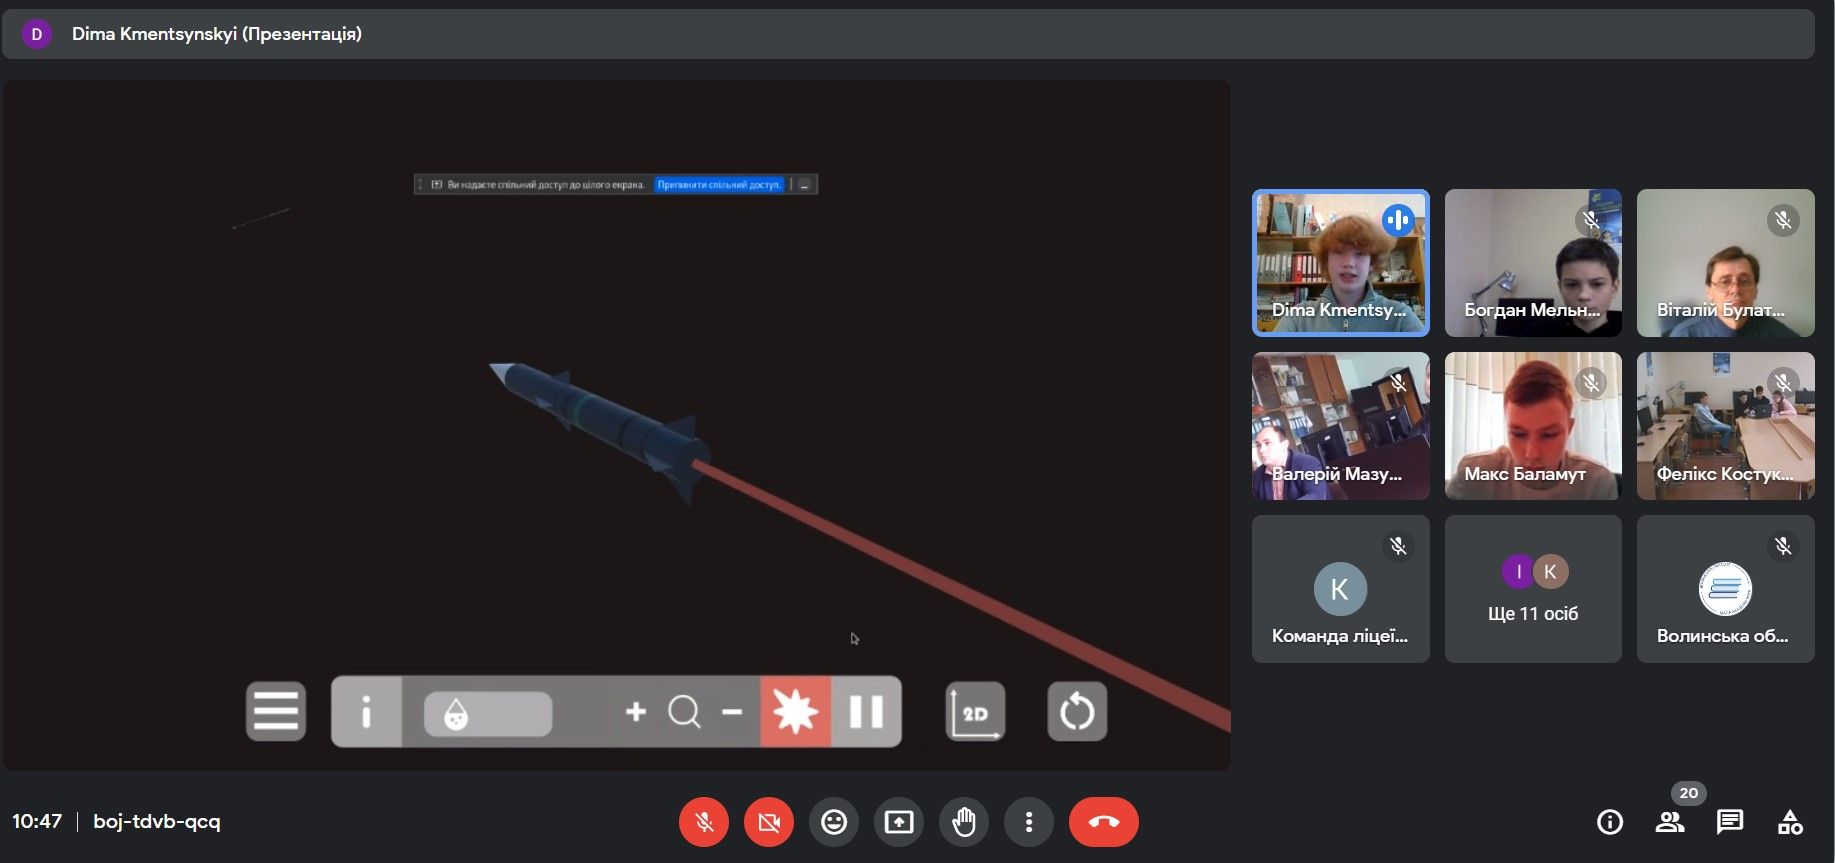The height and width of the screenshot is (863, 1835).
Task: Click the present screen button
Action: click(x=899, y=822)
